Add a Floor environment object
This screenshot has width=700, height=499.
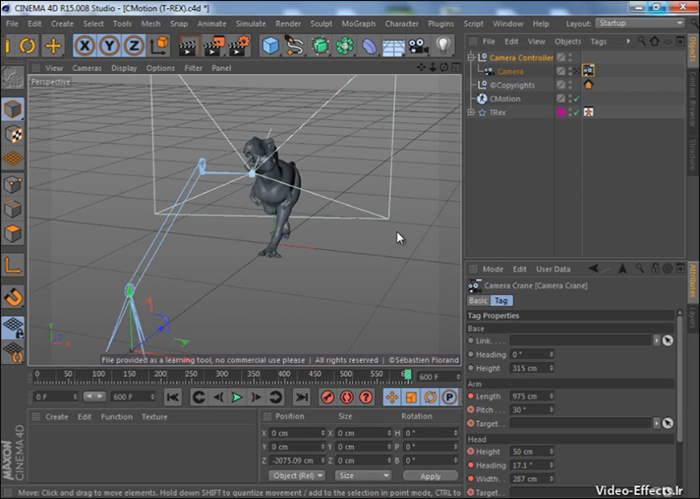[x=393, y=46]
